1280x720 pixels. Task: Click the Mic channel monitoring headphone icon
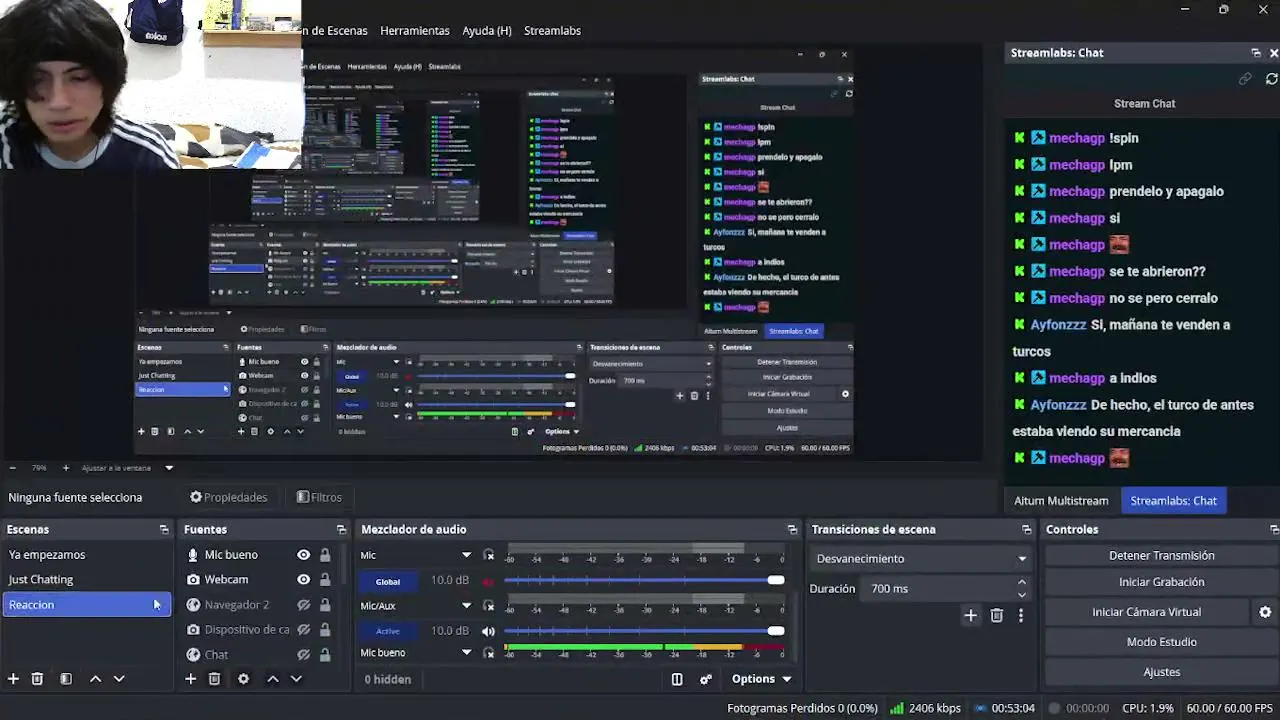point(489,555)
